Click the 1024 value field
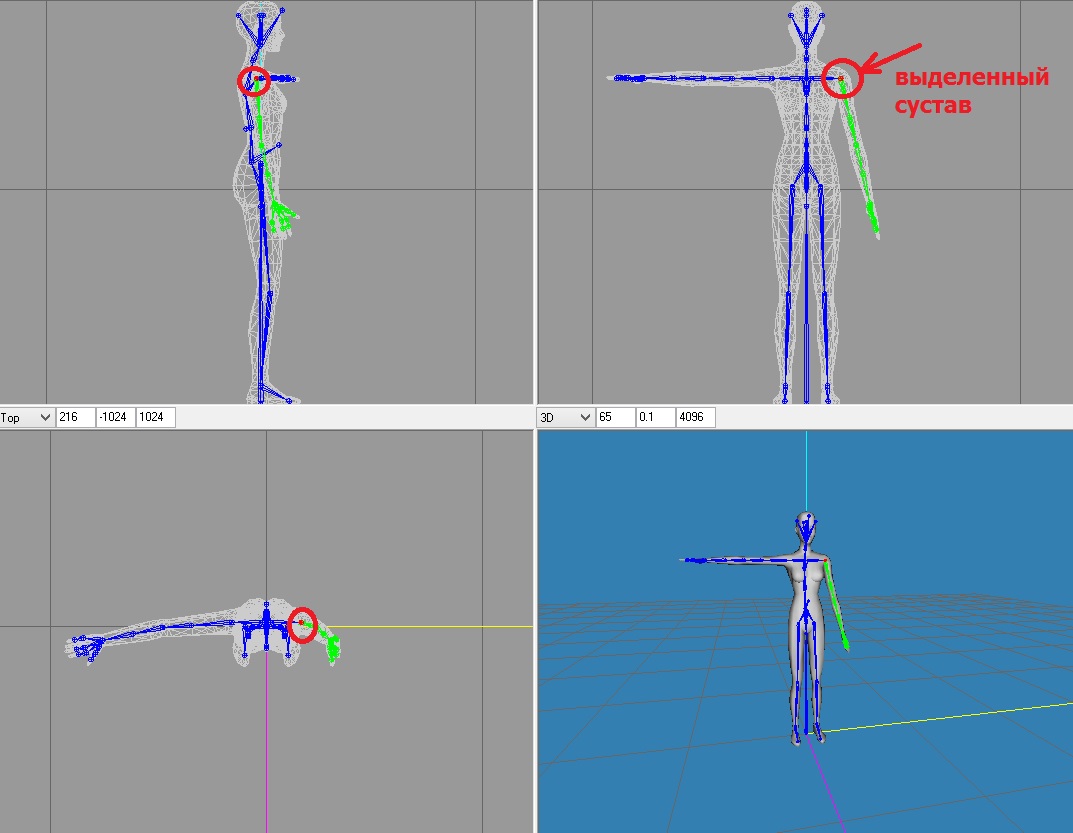Screen dimensions: 1073x833 point(155,417)
